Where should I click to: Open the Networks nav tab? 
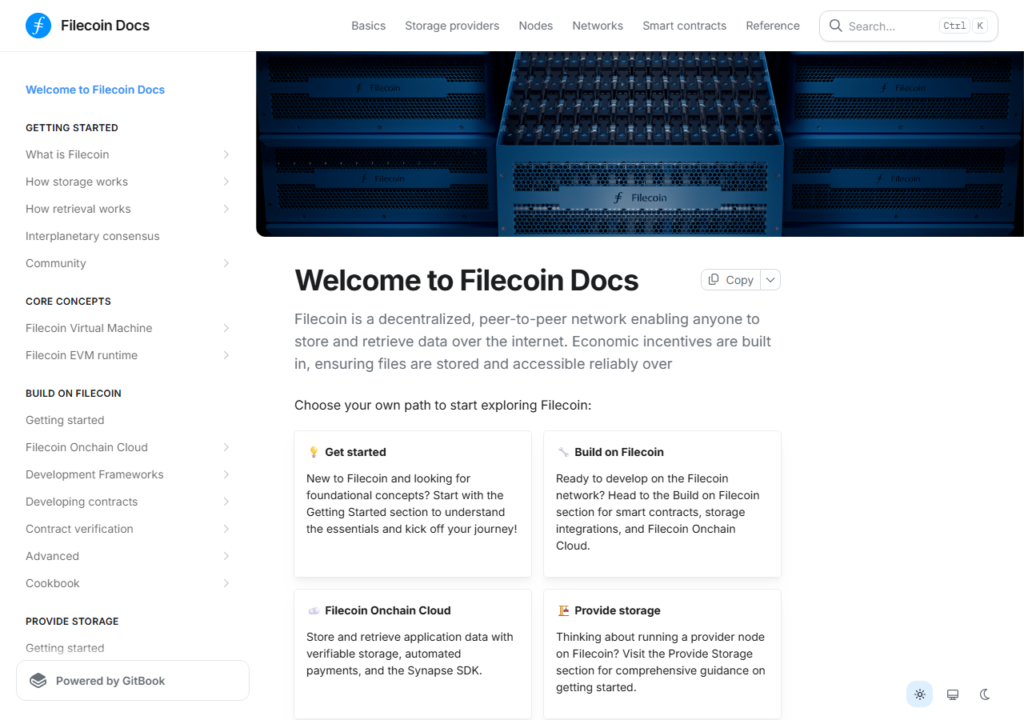pos(598,25)
